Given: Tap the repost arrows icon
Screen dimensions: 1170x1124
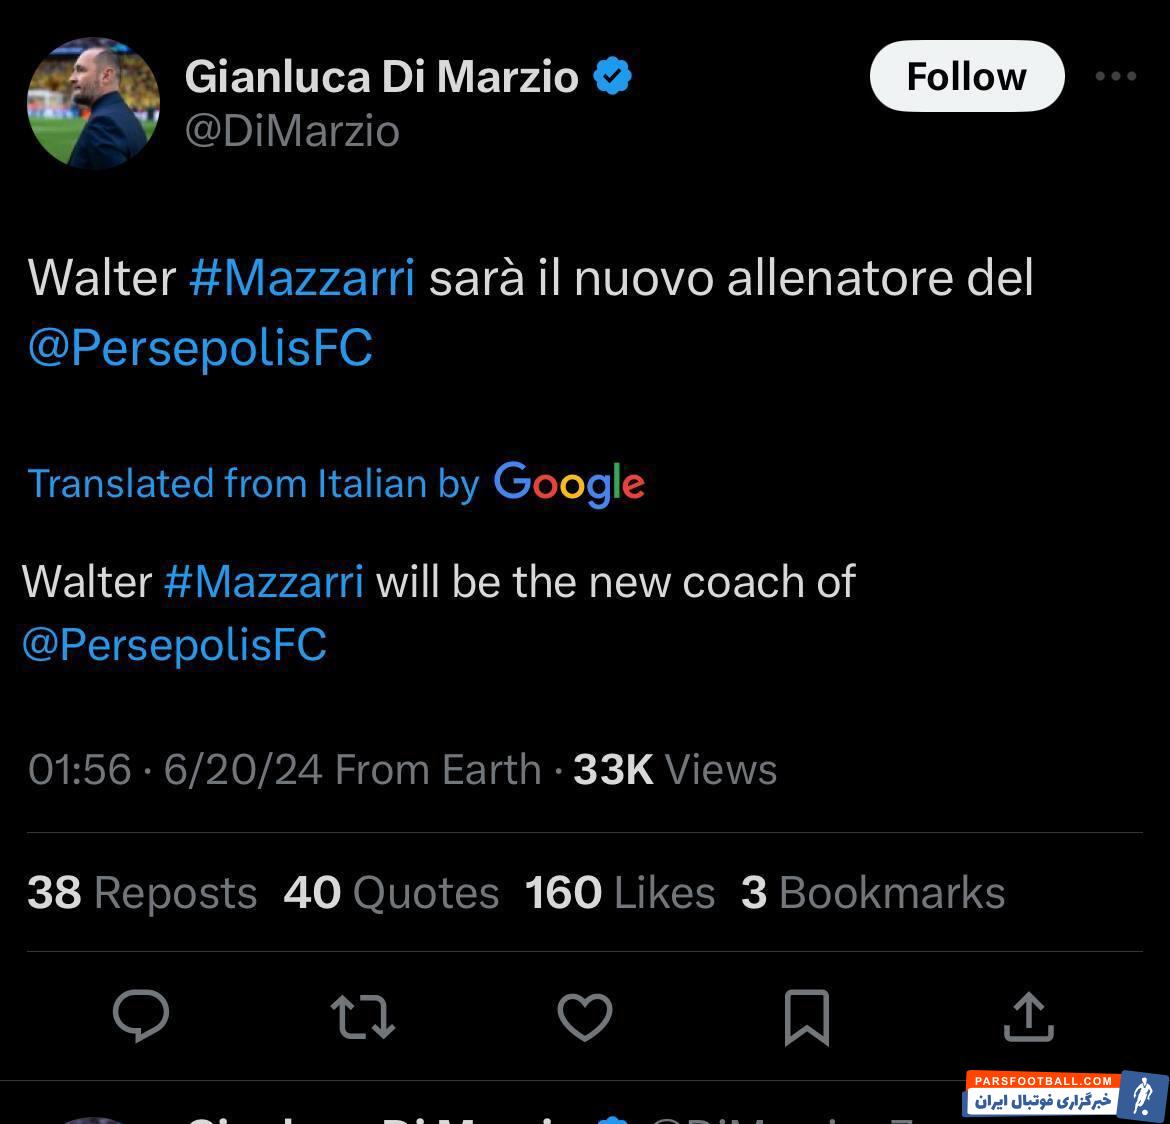Looking at the screenshot, I should click(x=363, y=1017).
